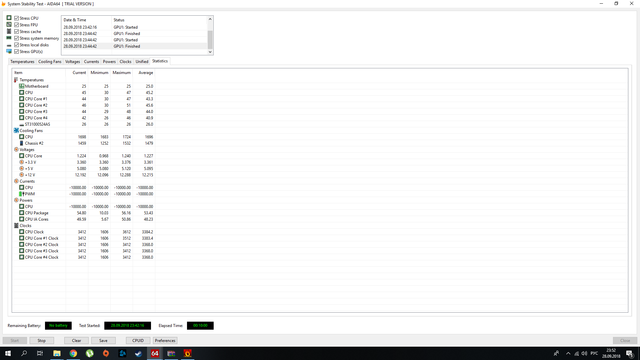Click the Maximum column header
The width and height of the screenshot is (640, 360).
(121, 73)
